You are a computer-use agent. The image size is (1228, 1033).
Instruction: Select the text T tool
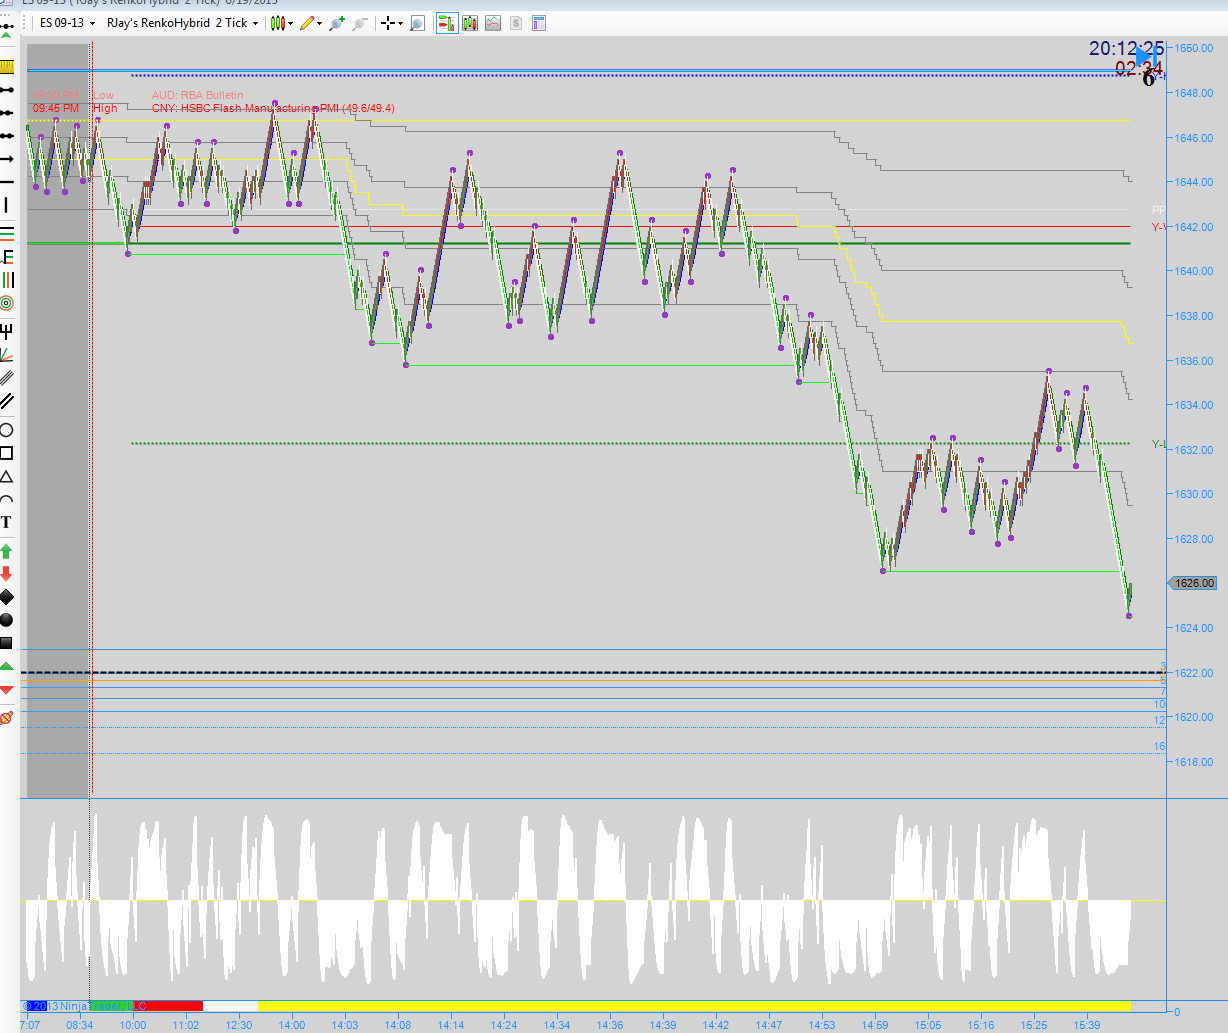point(7,522)
